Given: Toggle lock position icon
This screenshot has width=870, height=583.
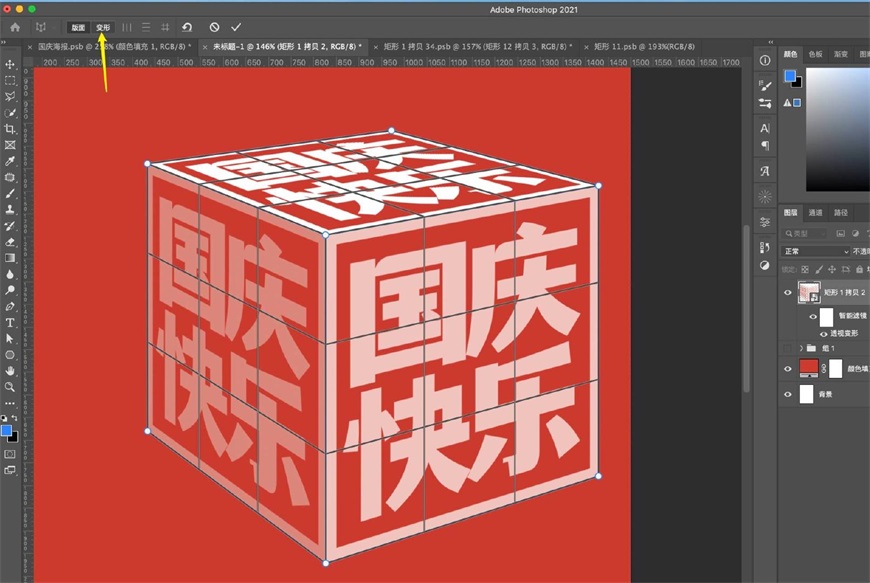Looking at the screenshot, I should pyautogui.click(x=832, y=270).
